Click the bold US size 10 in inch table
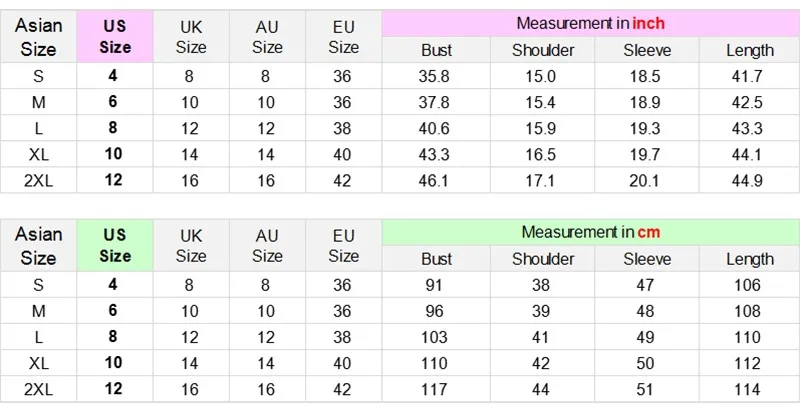This screenshot has width=800, height=408. click(113, 154)
